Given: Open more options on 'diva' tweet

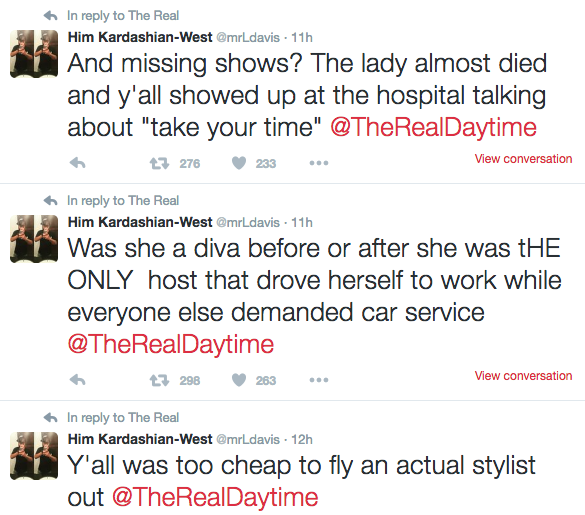Looking at the screenshot, I should [319, 380].
